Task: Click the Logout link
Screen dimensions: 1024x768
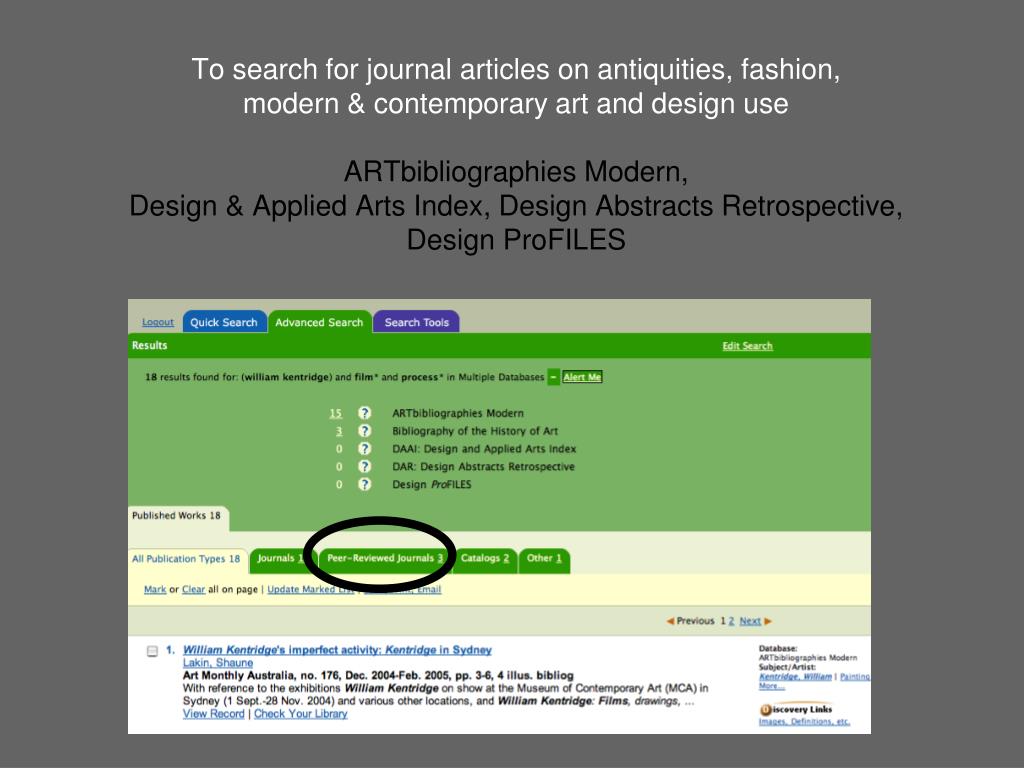Action: tap(158, 323)
